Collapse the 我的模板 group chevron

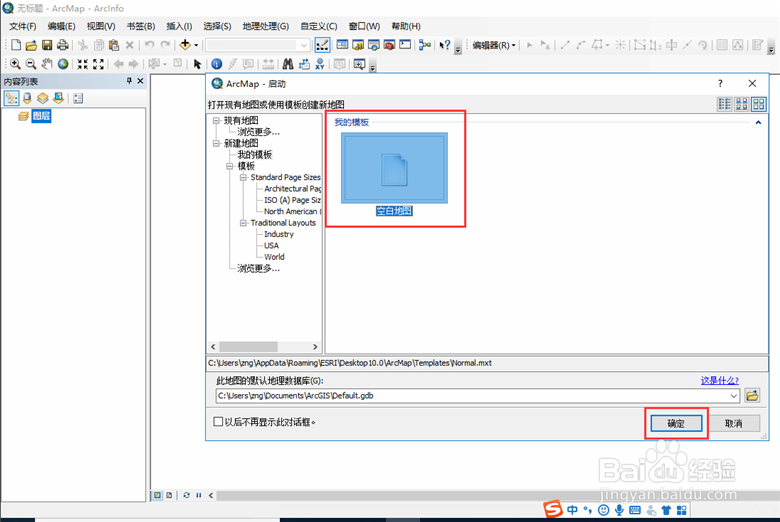758,122
